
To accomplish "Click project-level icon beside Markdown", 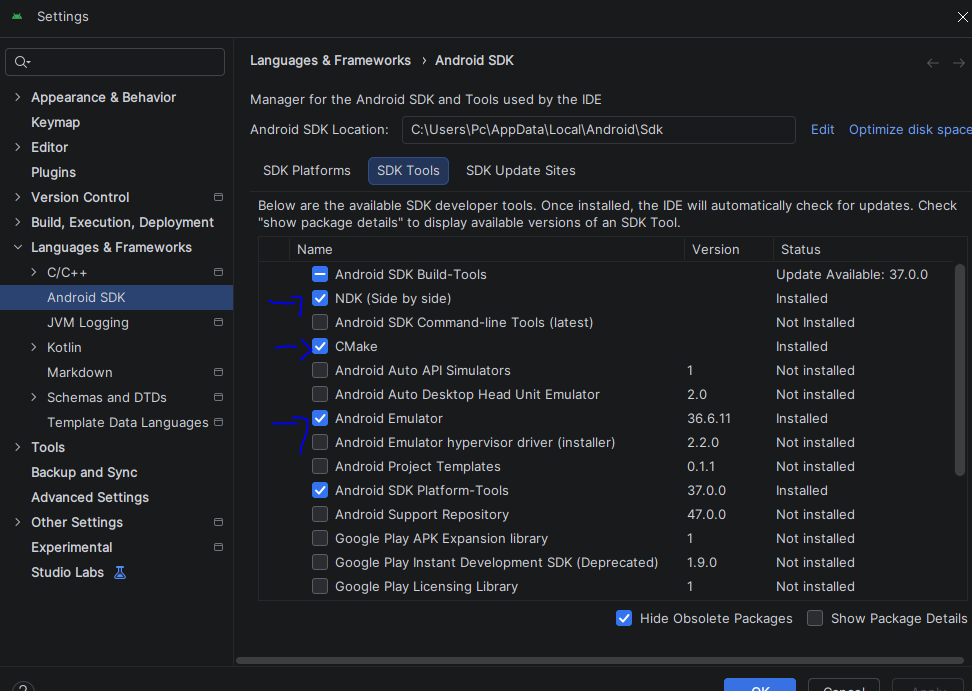I will coord(218,372).
